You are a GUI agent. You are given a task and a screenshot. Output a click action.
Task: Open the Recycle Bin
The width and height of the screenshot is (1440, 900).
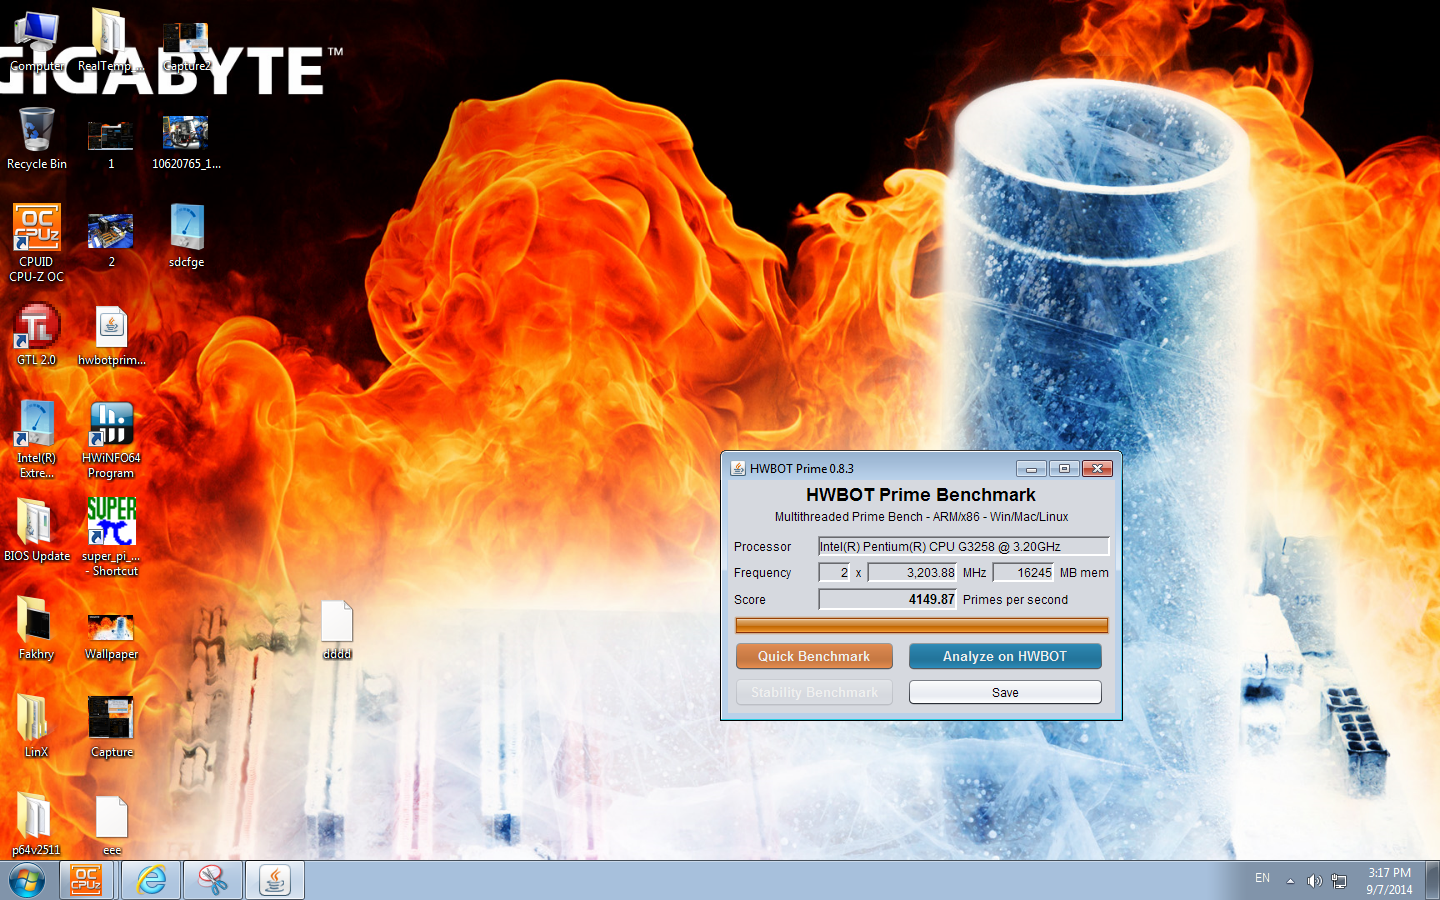(x=37, y=139)
